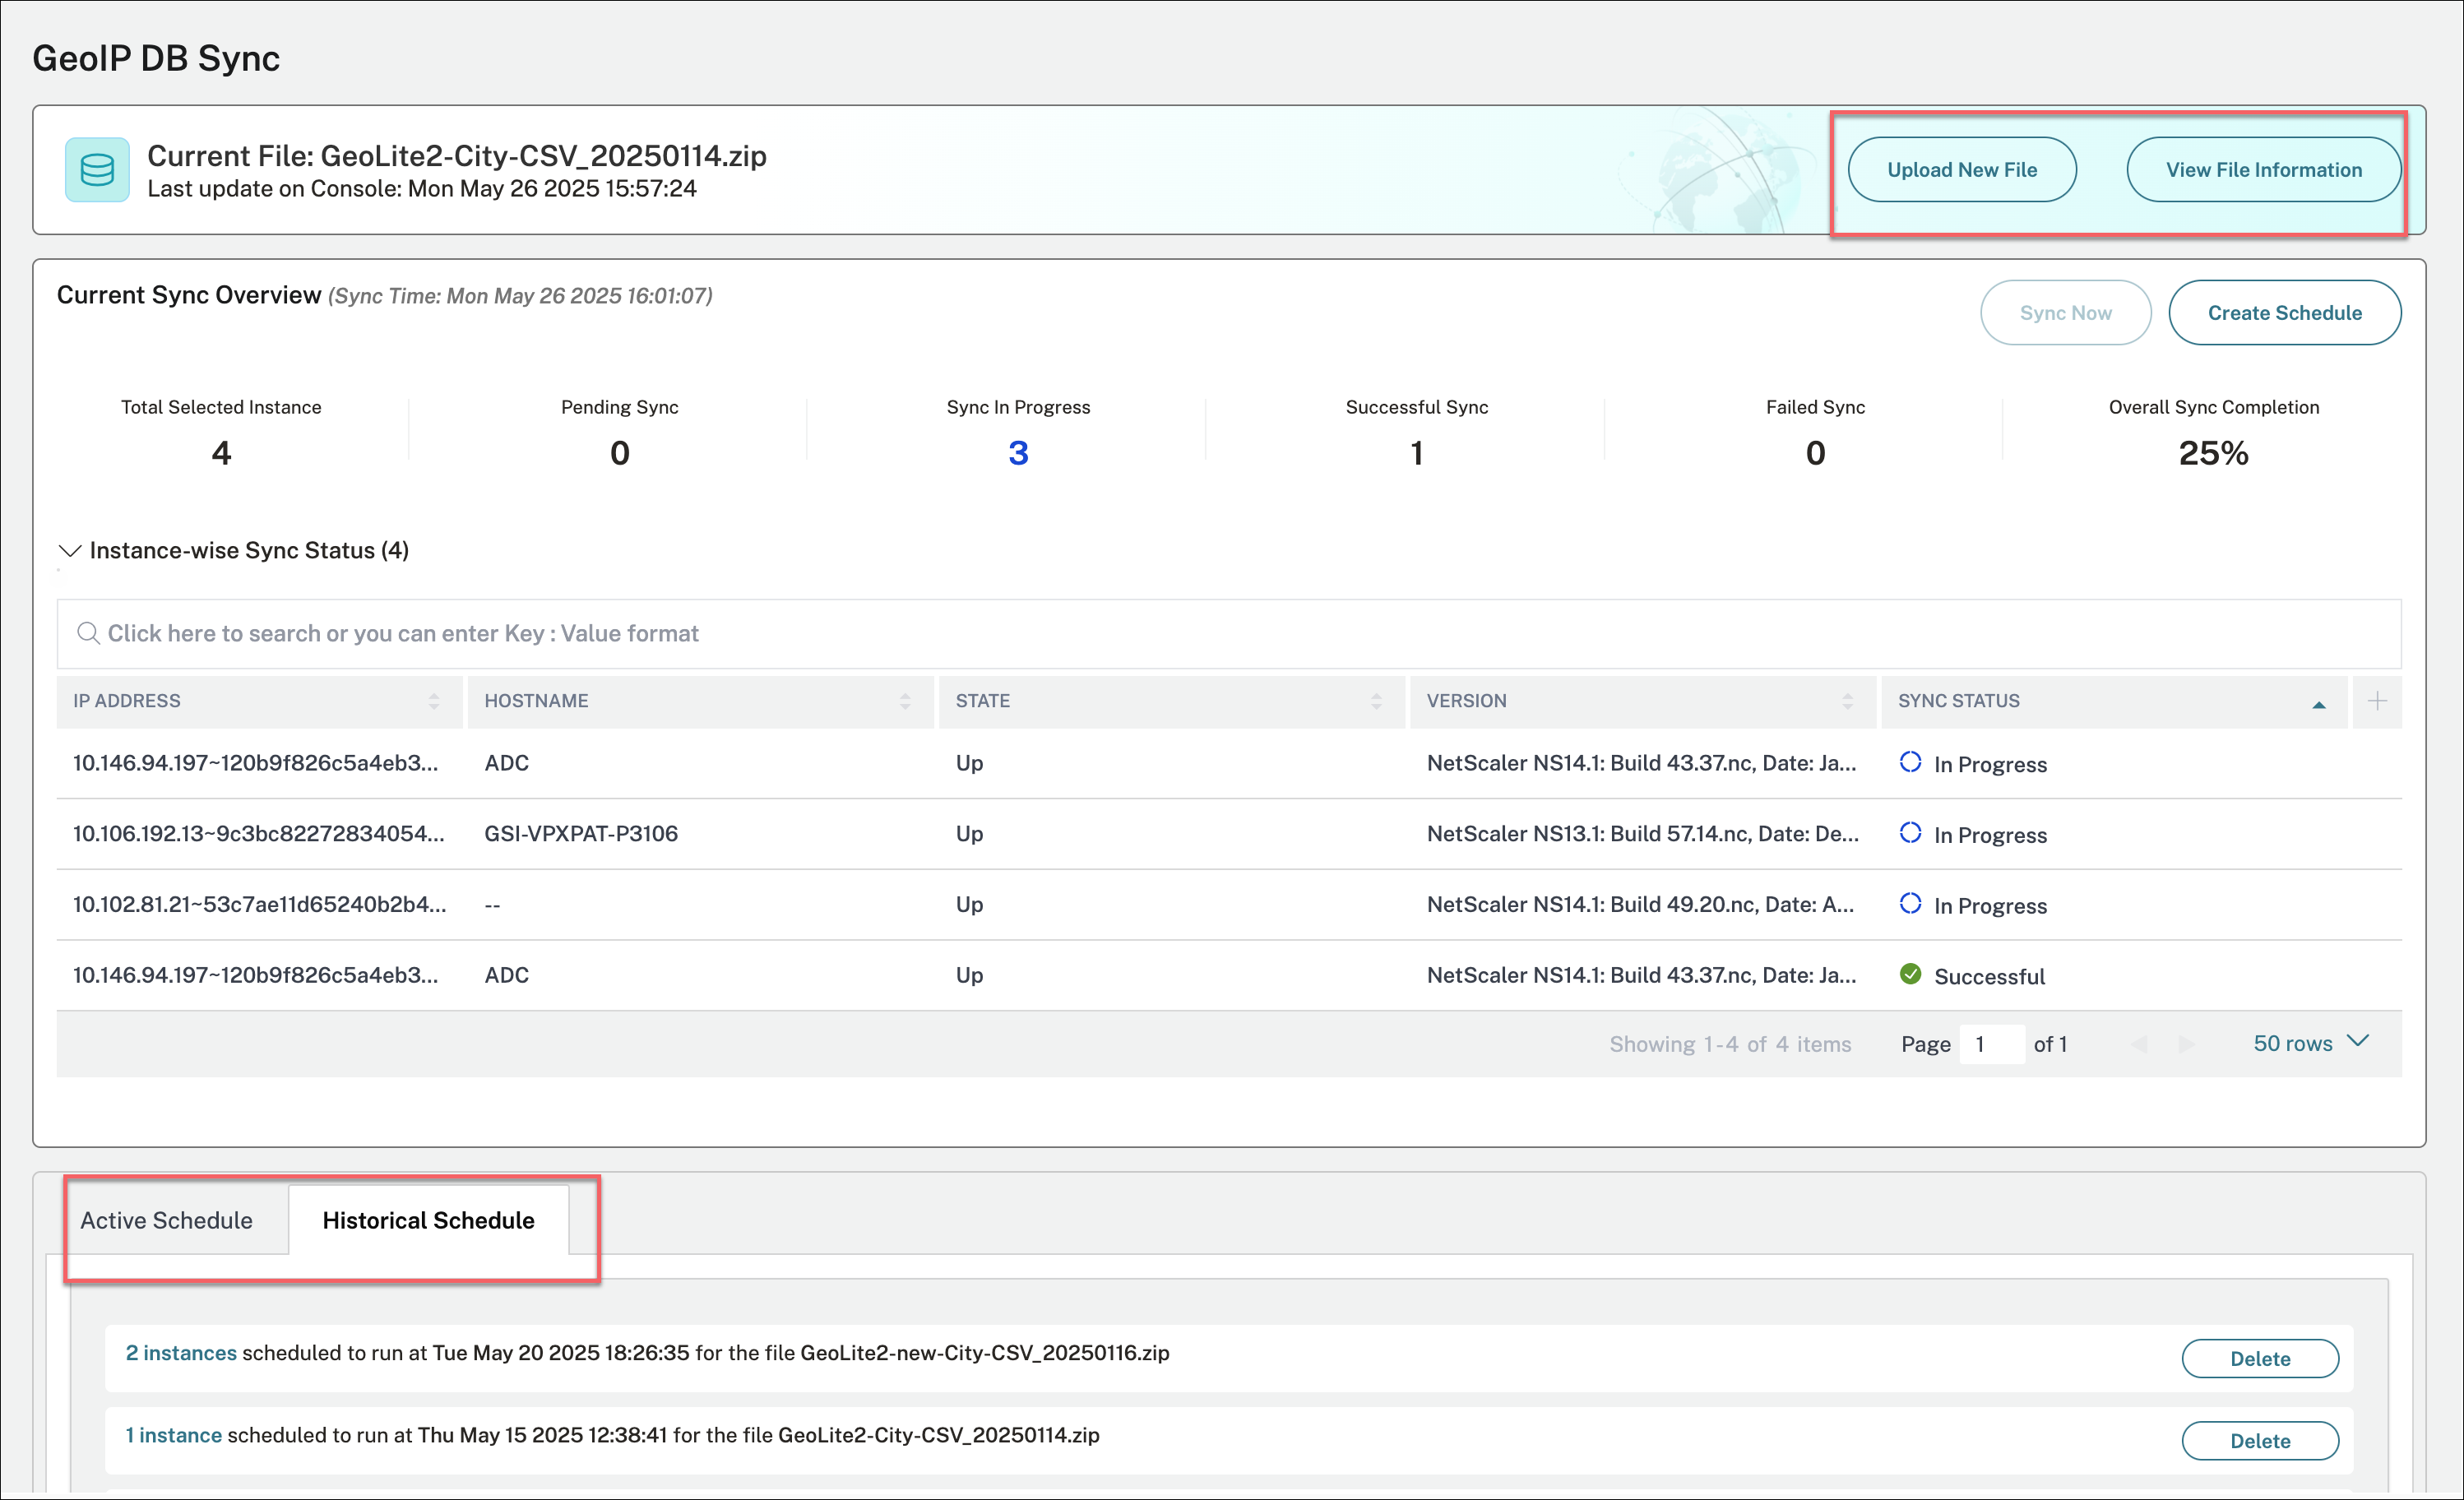The height and width of the screenshot is (1500, 2464).
Task: Click the Create Schedule button
Action: 2284,313
